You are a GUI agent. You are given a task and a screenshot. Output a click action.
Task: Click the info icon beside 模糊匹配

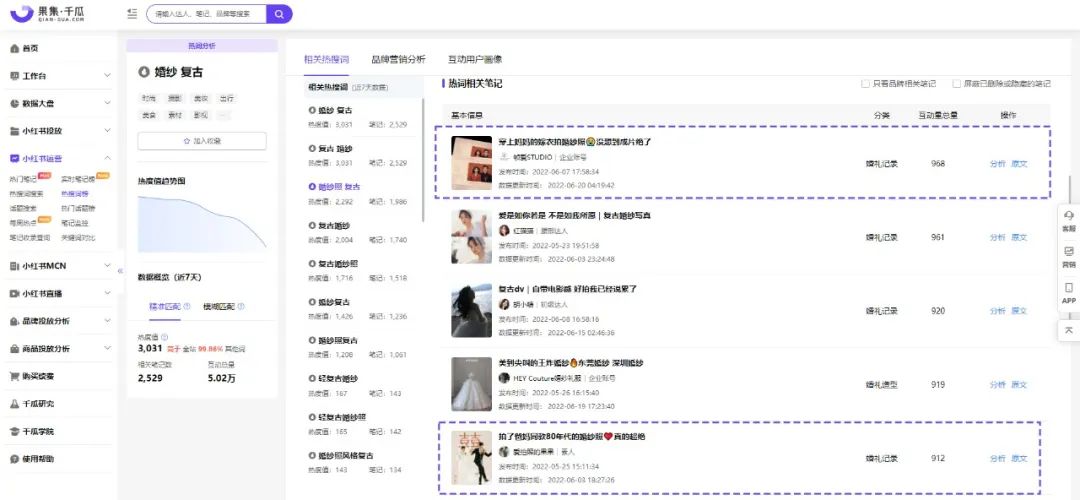[241, 306]
